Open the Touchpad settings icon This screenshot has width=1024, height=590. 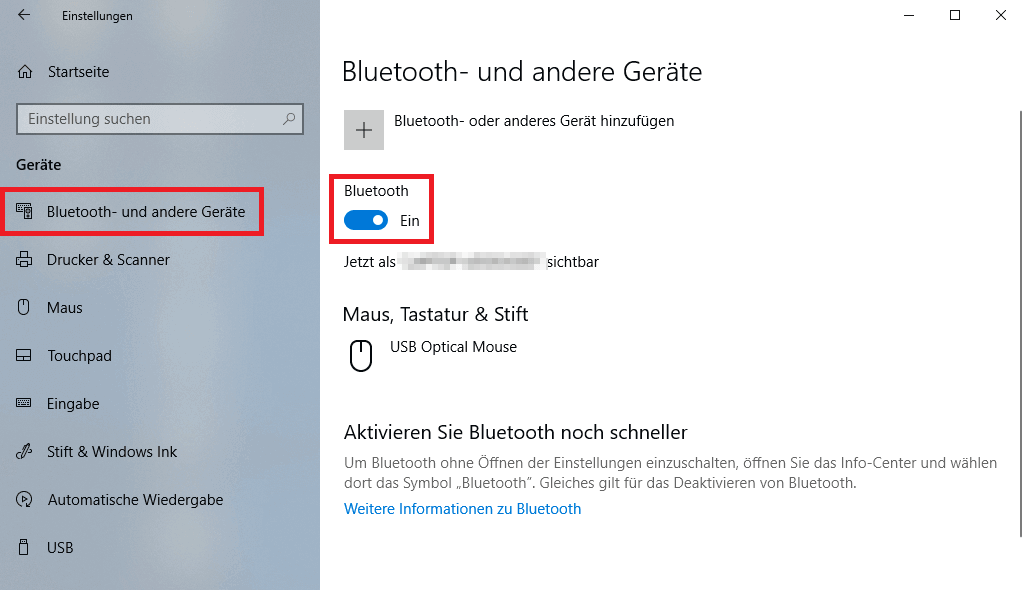[22, 356]
